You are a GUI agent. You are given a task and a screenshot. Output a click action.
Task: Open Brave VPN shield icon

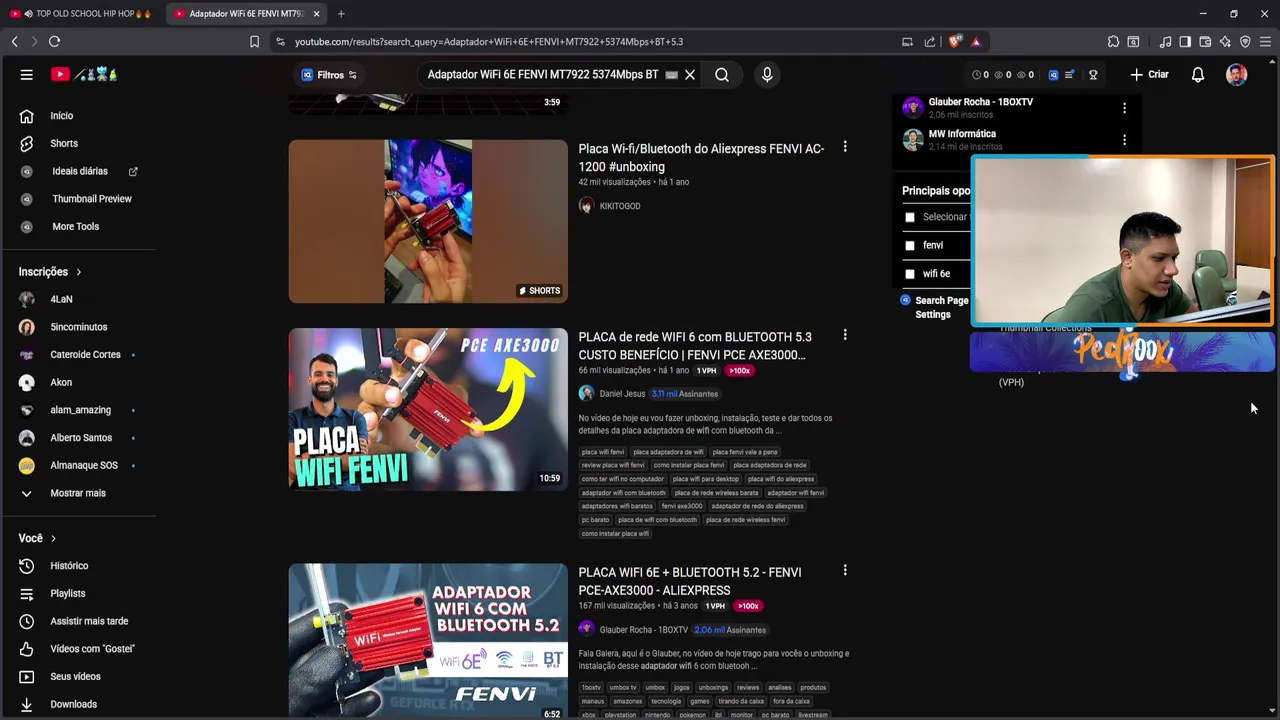[1245, 42]
